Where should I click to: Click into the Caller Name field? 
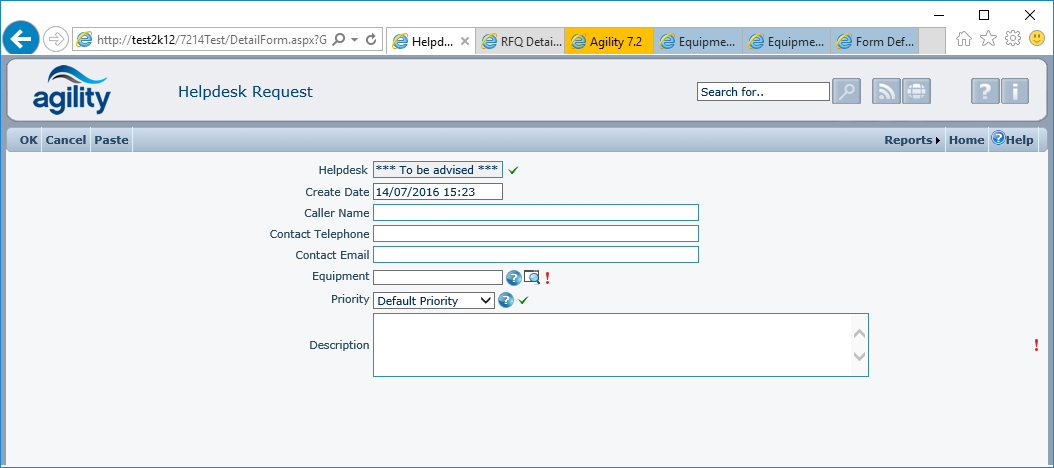[535, 212]
